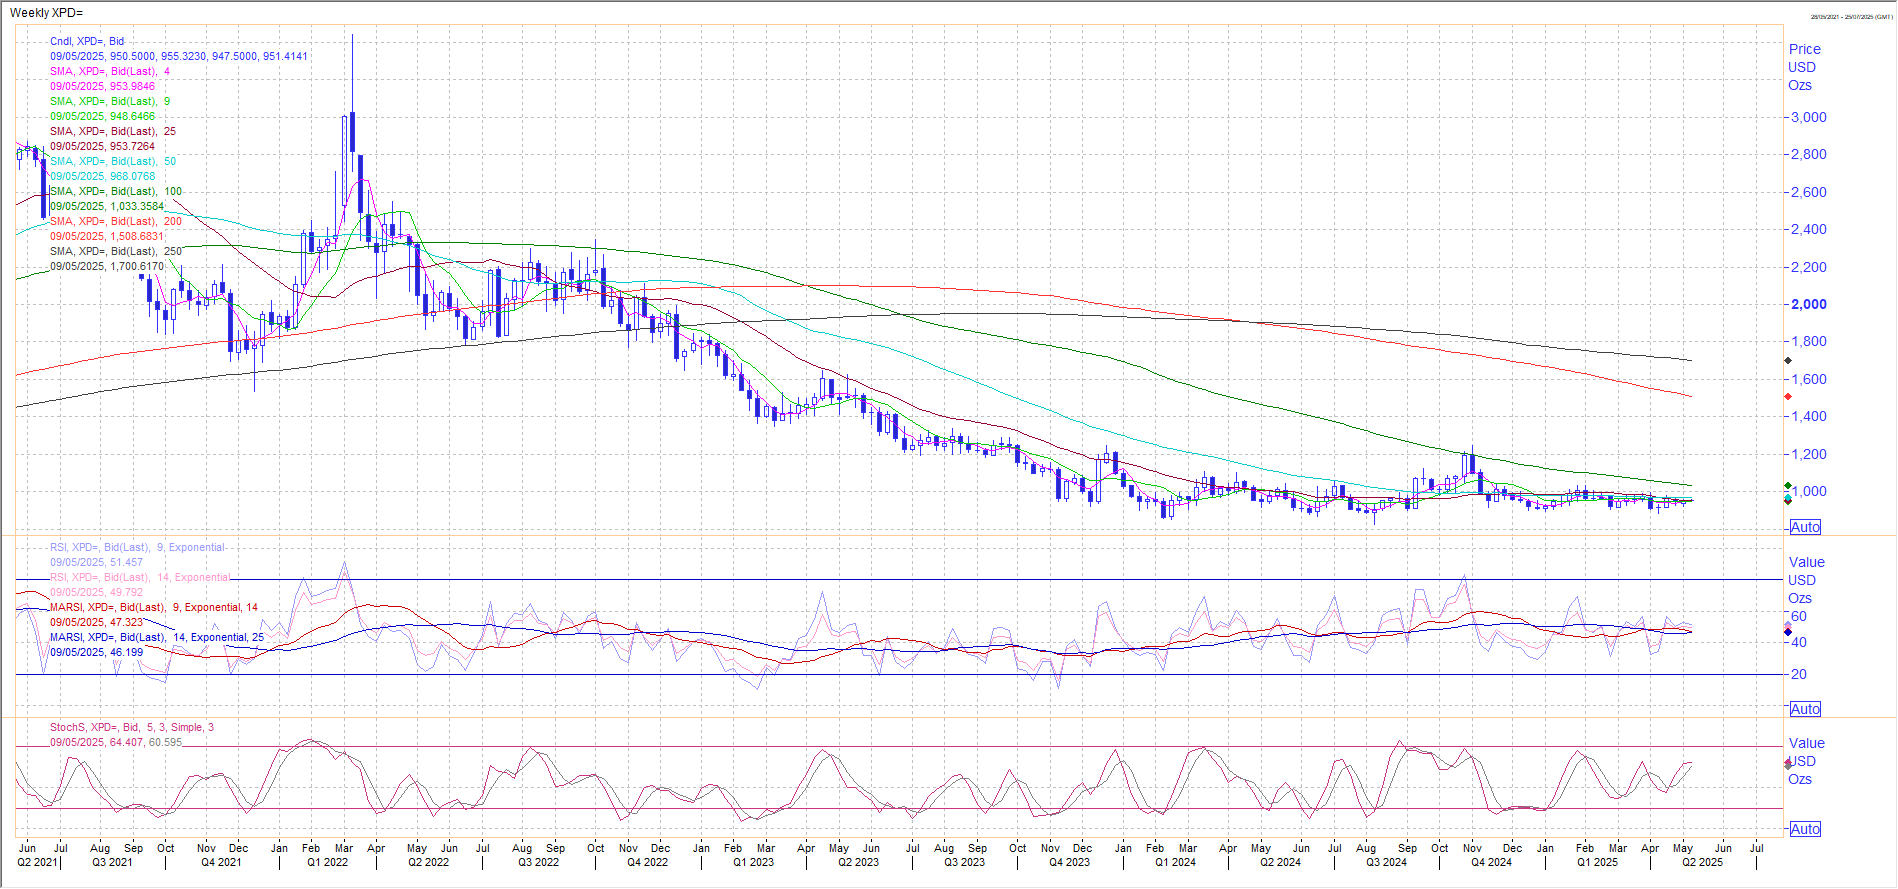This screenshot has height=889, width=1898.
Task: Select the RSI 9 Exponential legend label
Action: pyautogui.click(x=138, y=547)
